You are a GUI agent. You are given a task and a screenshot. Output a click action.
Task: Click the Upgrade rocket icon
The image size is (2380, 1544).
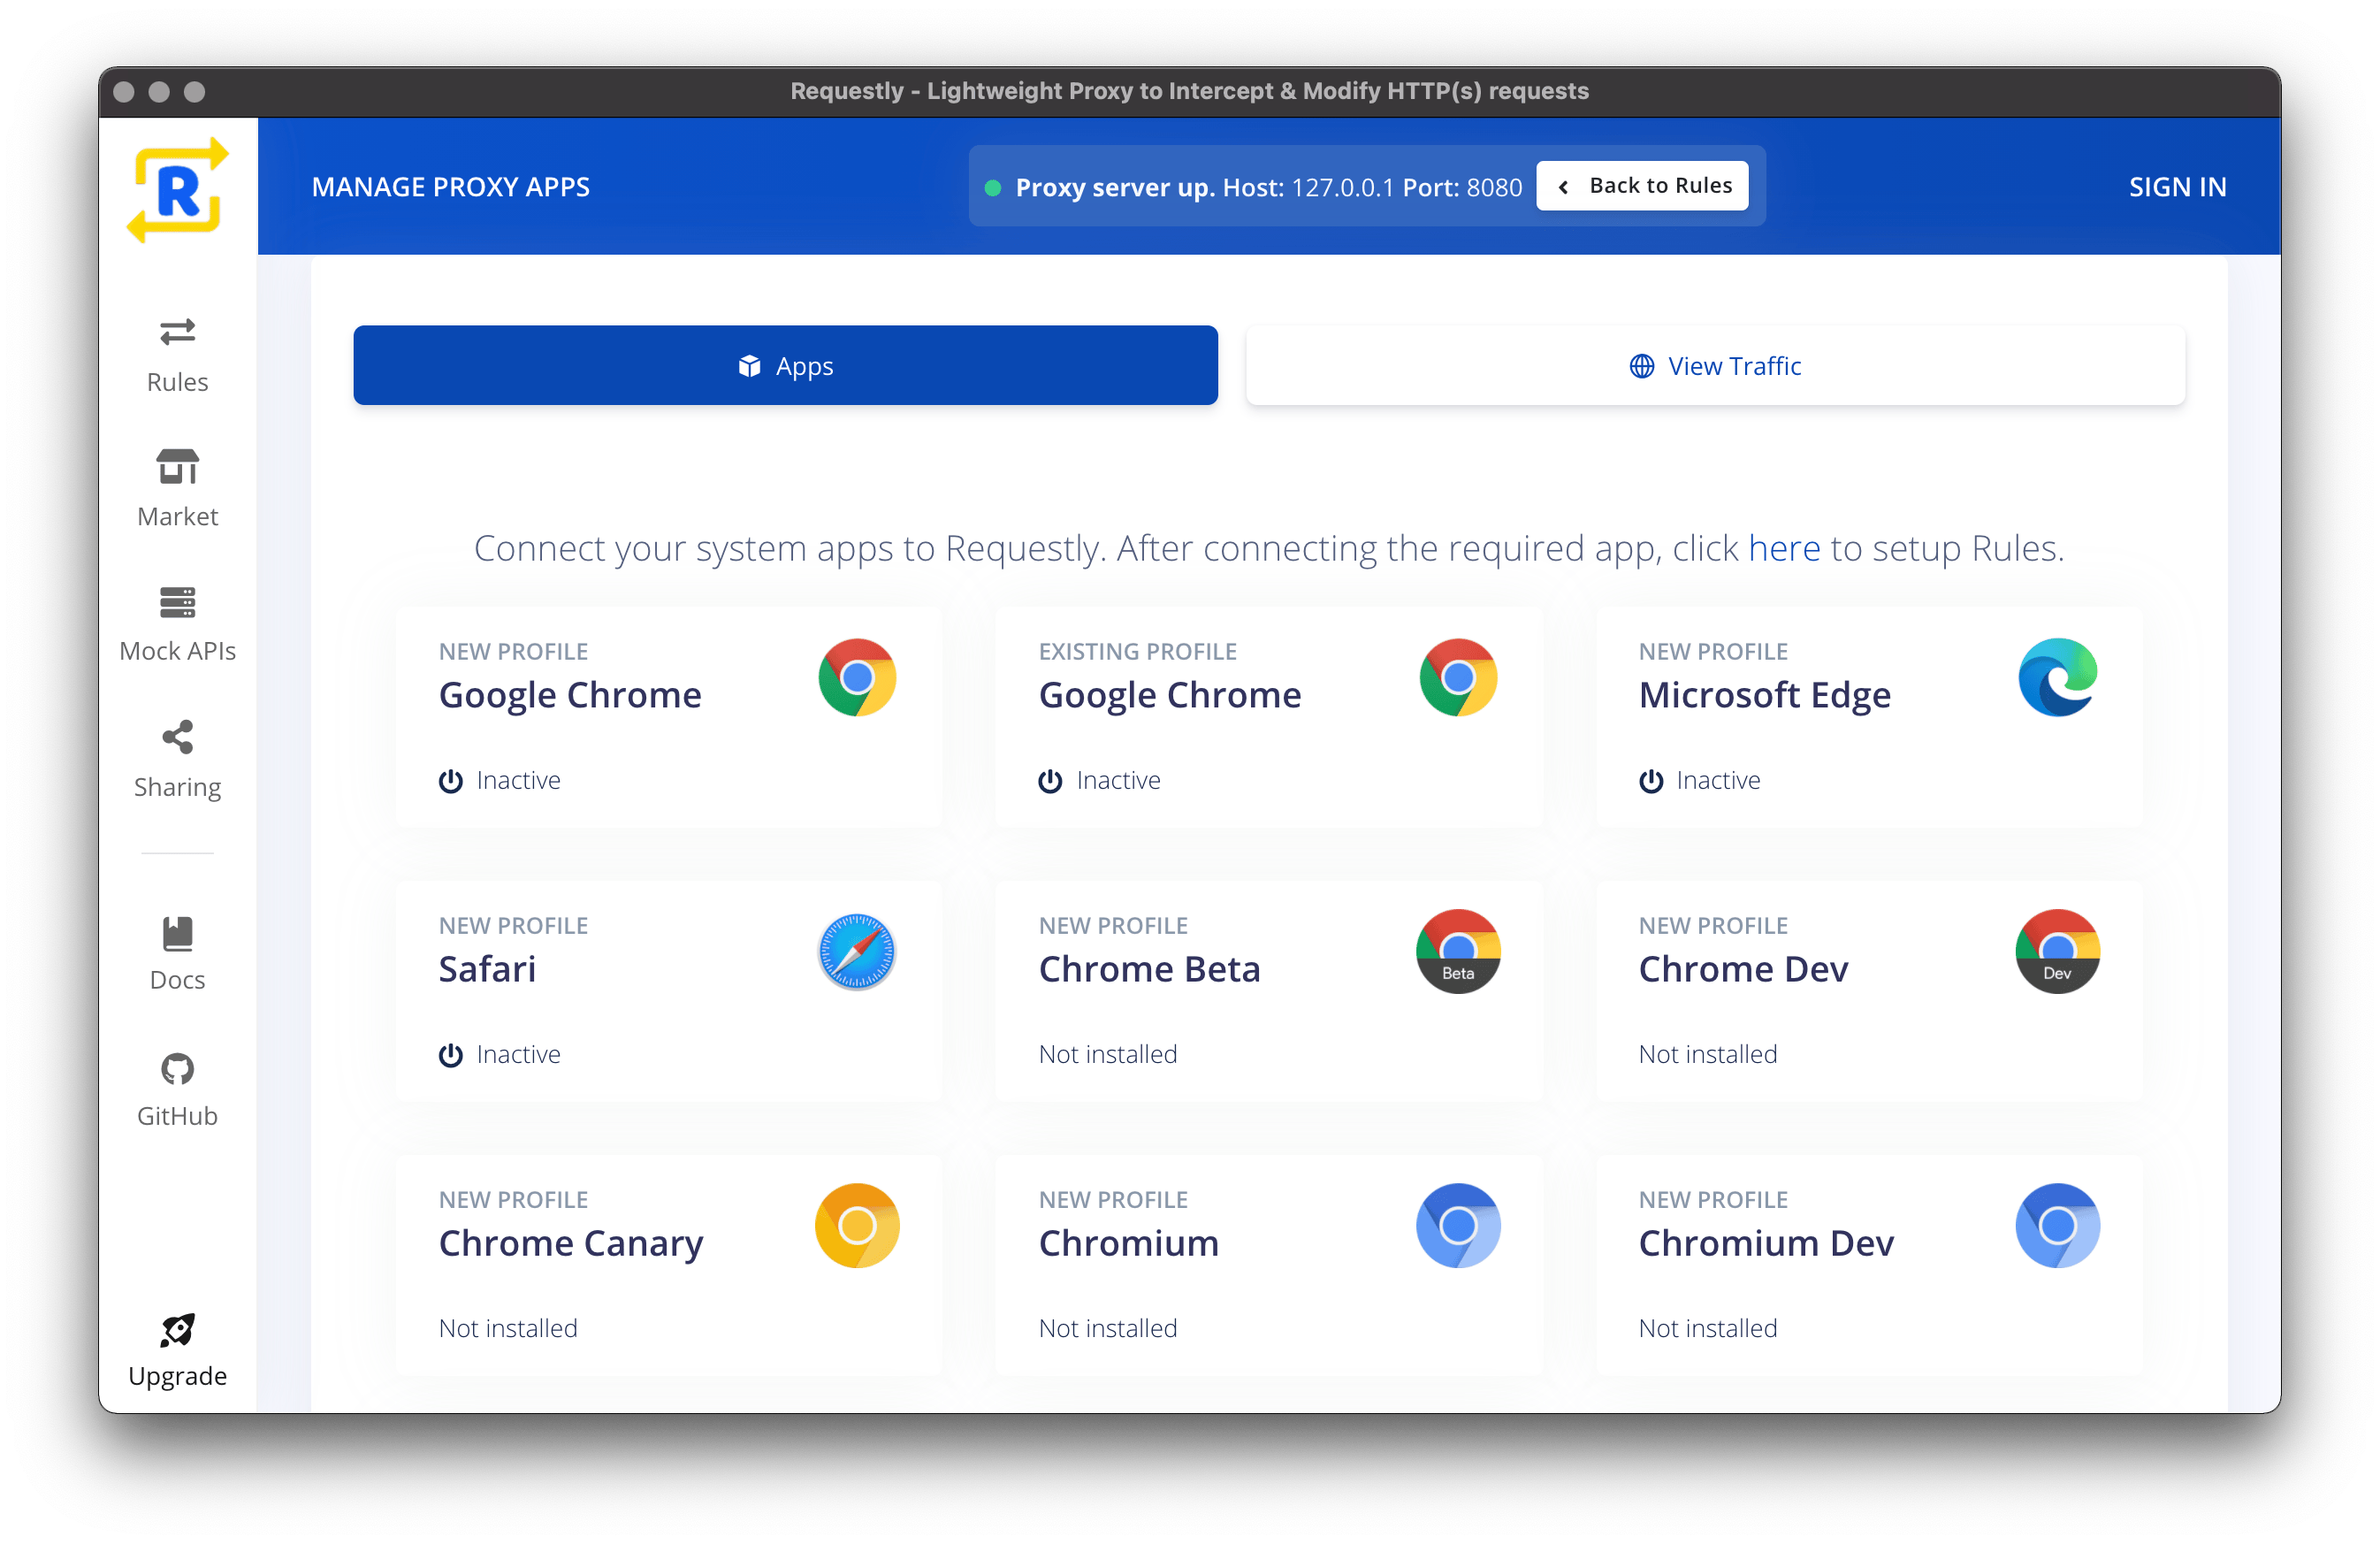(x=178, y=1330)
